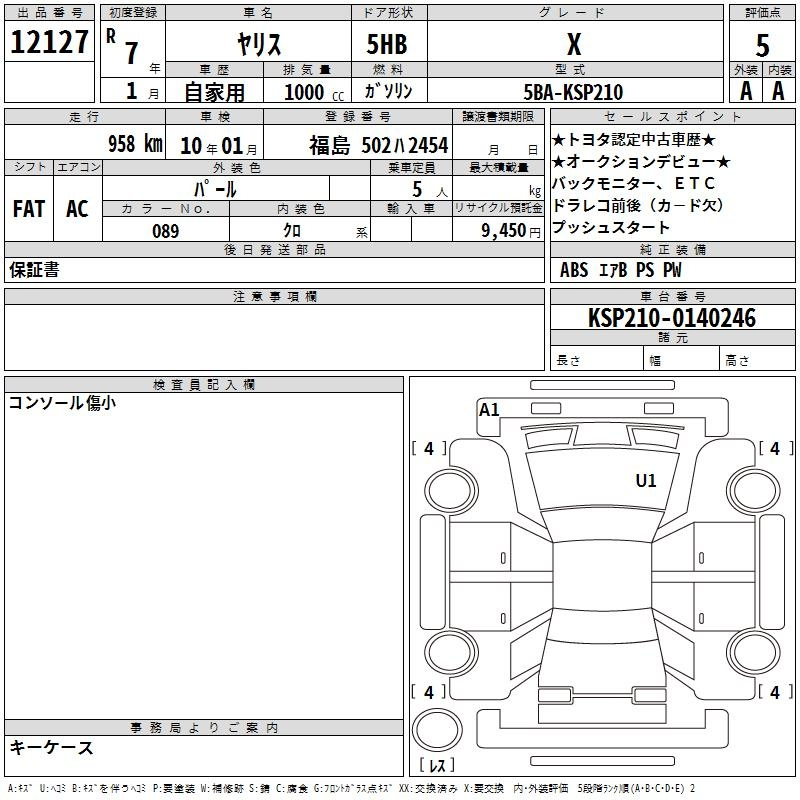Select the car name ヤリス
800x800 pixels.
tap(259, 44)
